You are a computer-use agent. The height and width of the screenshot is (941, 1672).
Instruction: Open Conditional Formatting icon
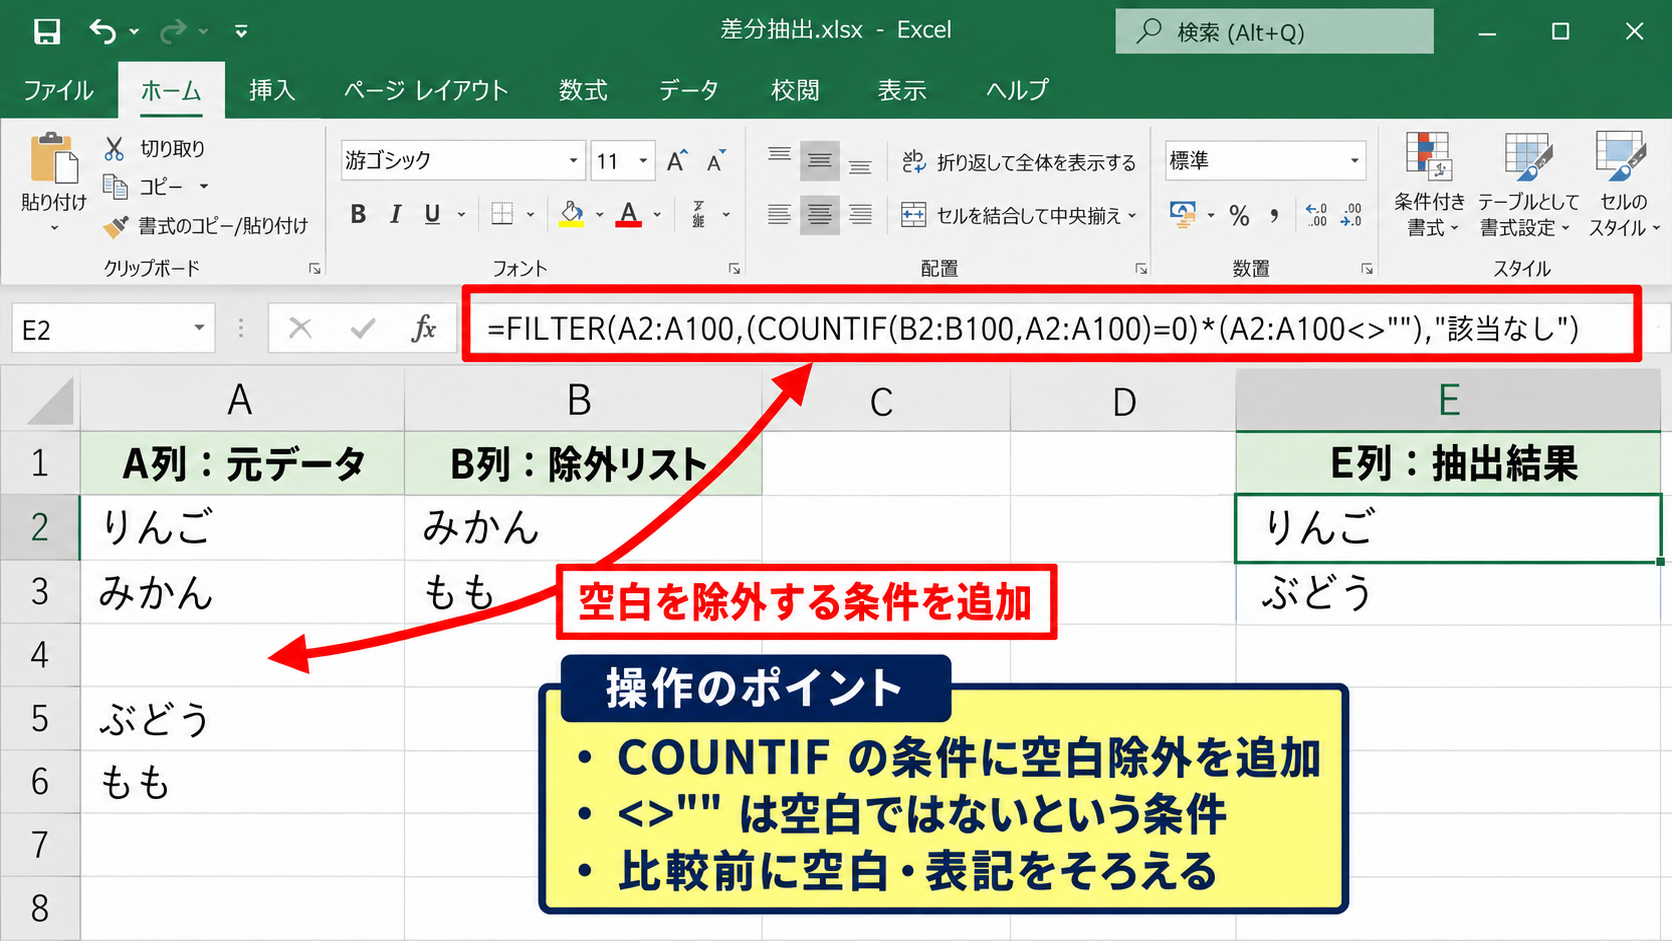pos(1428,156)
